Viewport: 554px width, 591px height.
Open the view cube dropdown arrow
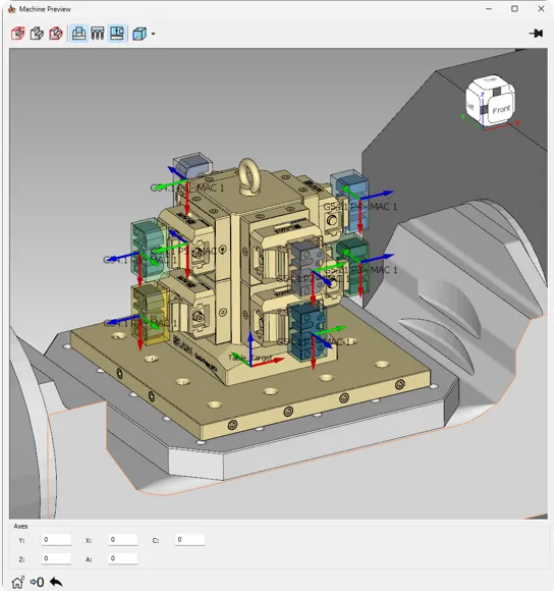(x=153, y=34)
